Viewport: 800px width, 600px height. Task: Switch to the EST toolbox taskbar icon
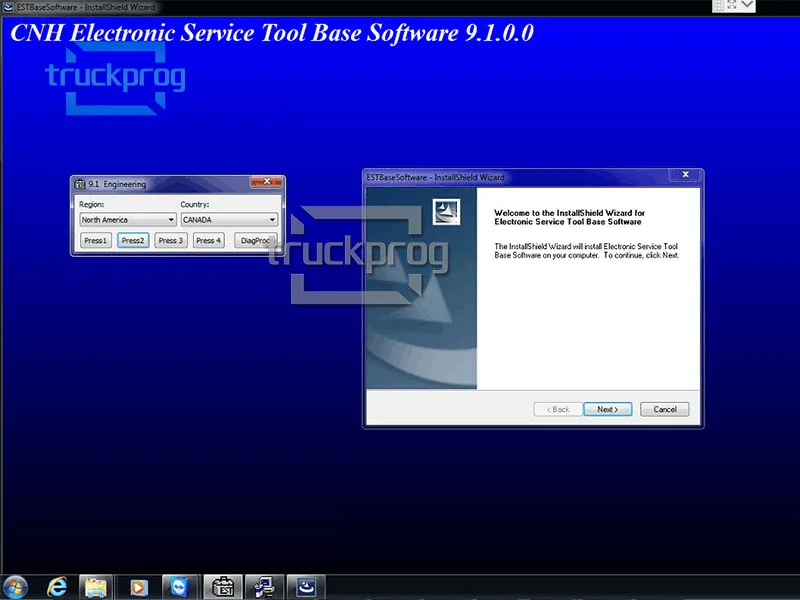coord(222,587)
